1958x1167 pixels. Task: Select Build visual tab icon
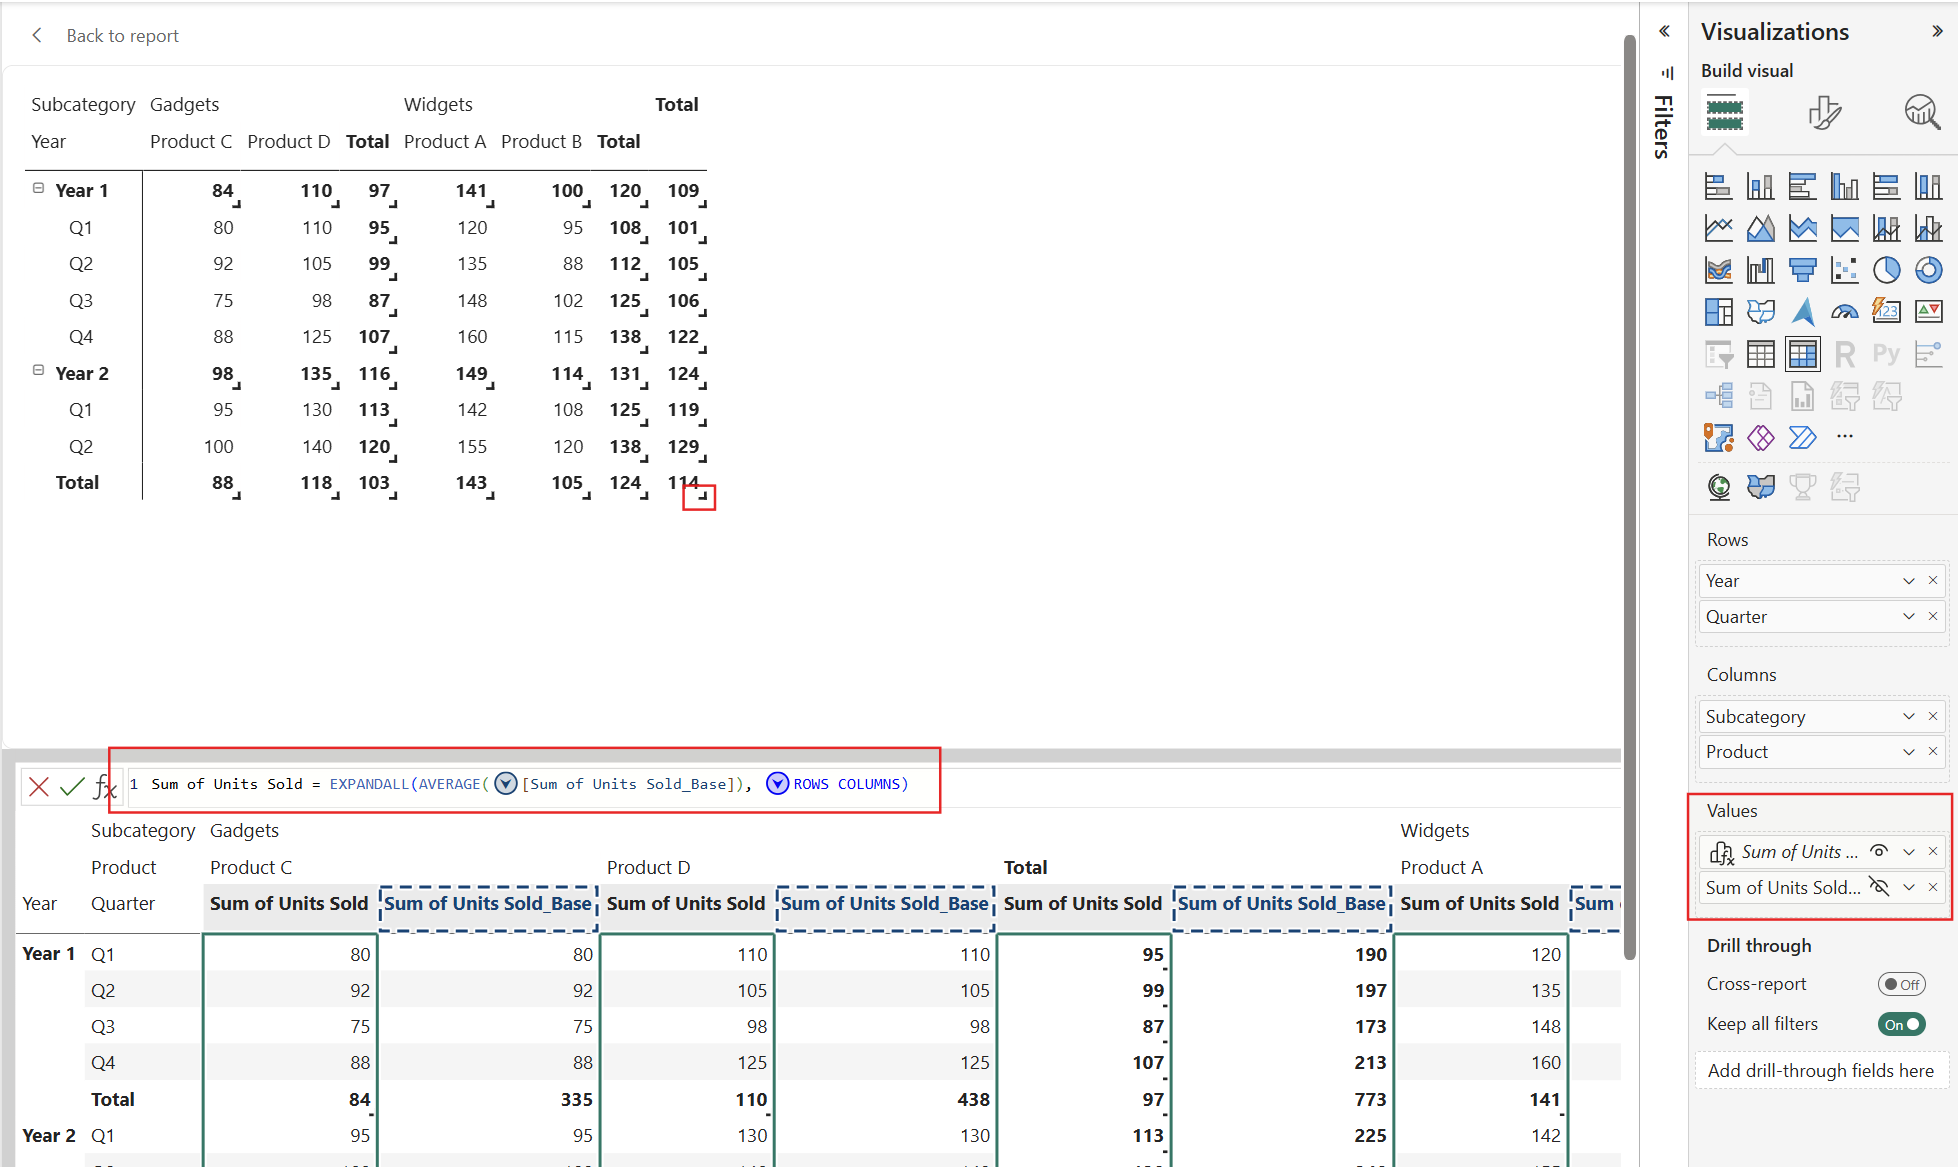(1724, 112)
